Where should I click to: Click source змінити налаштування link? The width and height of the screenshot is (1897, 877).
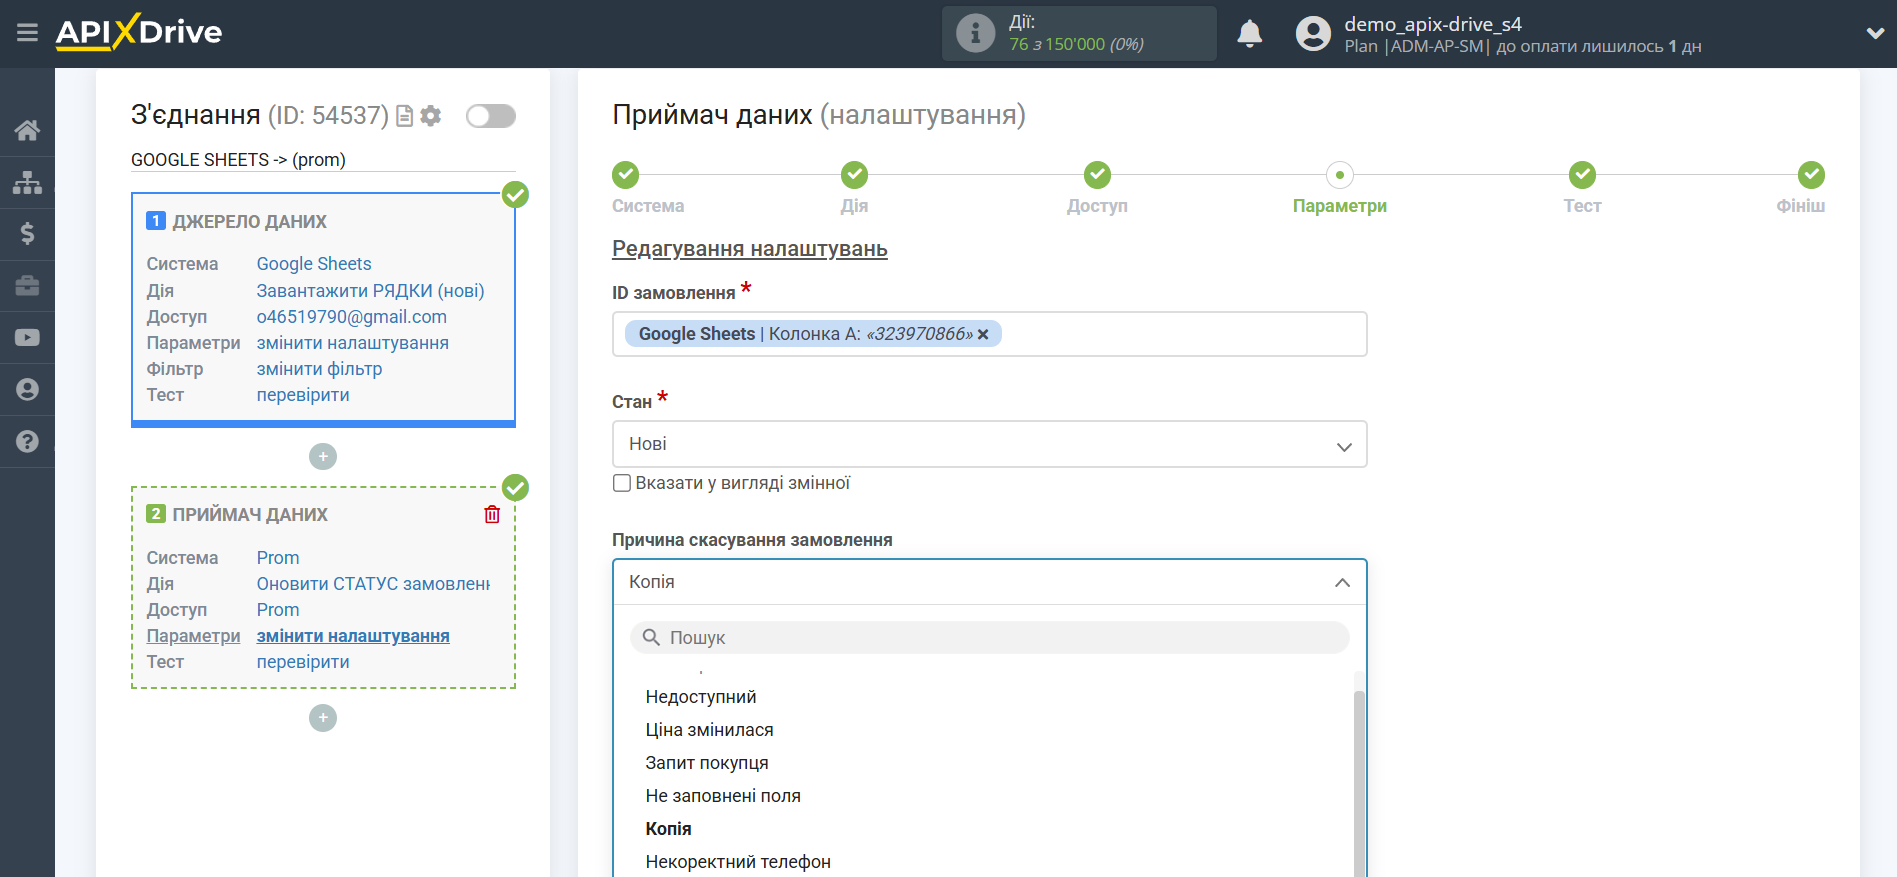click(x=353, y=343)
